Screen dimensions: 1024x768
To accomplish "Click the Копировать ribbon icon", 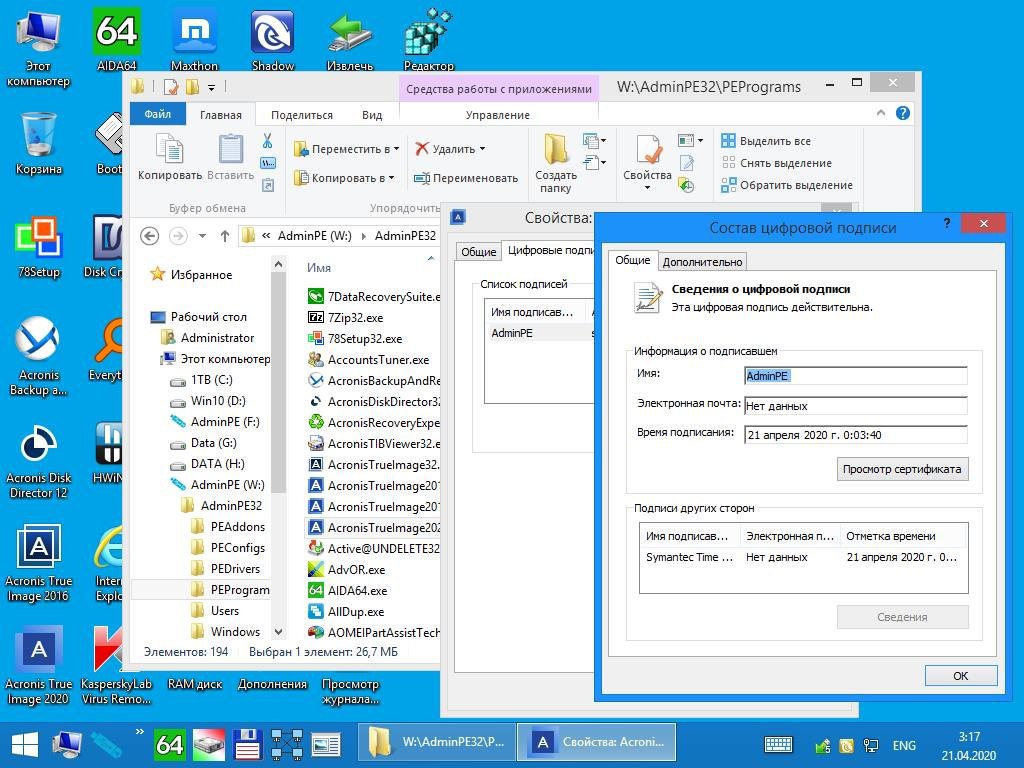I will (x=170, y=157).
